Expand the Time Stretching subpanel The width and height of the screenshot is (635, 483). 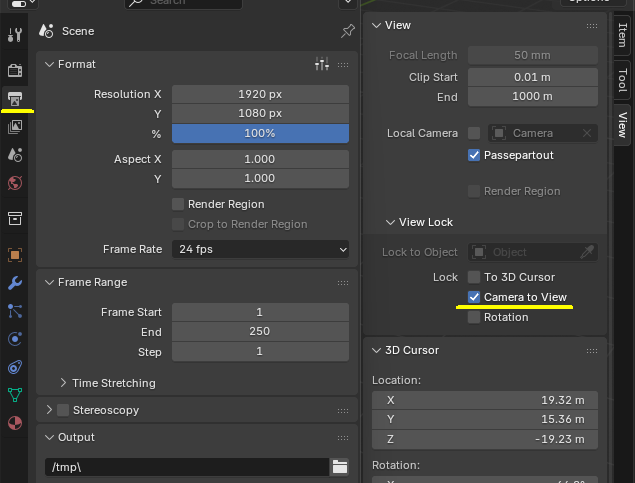[x=63, y=383]
